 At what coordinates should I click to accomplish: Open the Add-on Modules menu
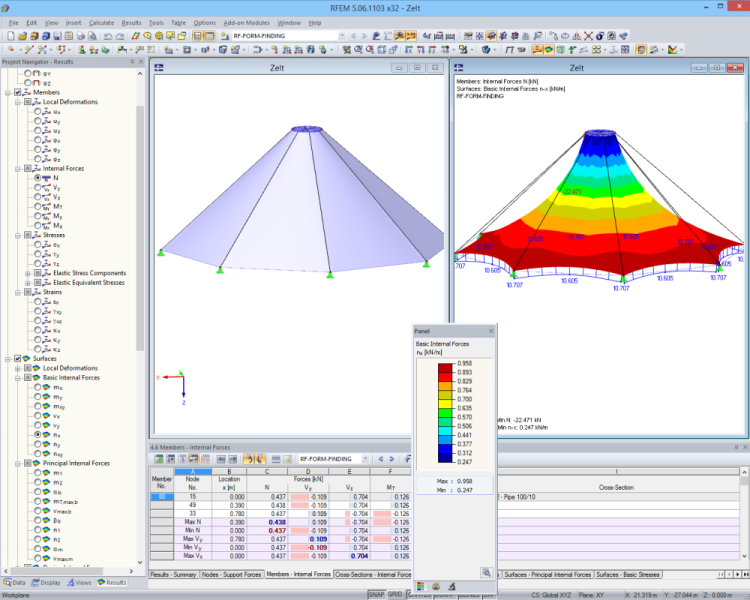[247, 22]
